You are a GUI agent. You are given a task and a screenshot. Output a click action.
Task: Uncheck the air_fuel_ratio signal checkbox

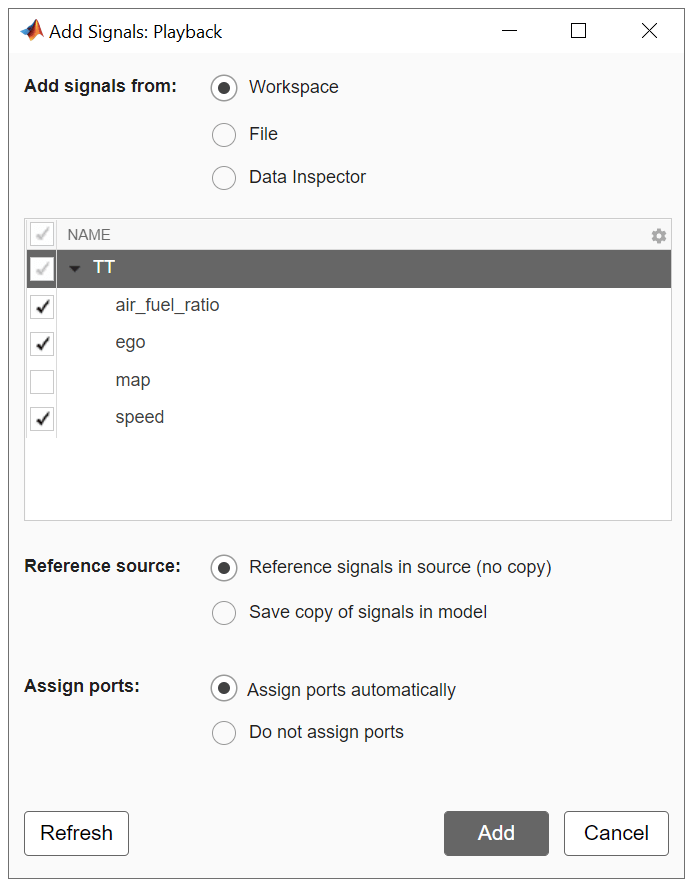click(42, 306)
